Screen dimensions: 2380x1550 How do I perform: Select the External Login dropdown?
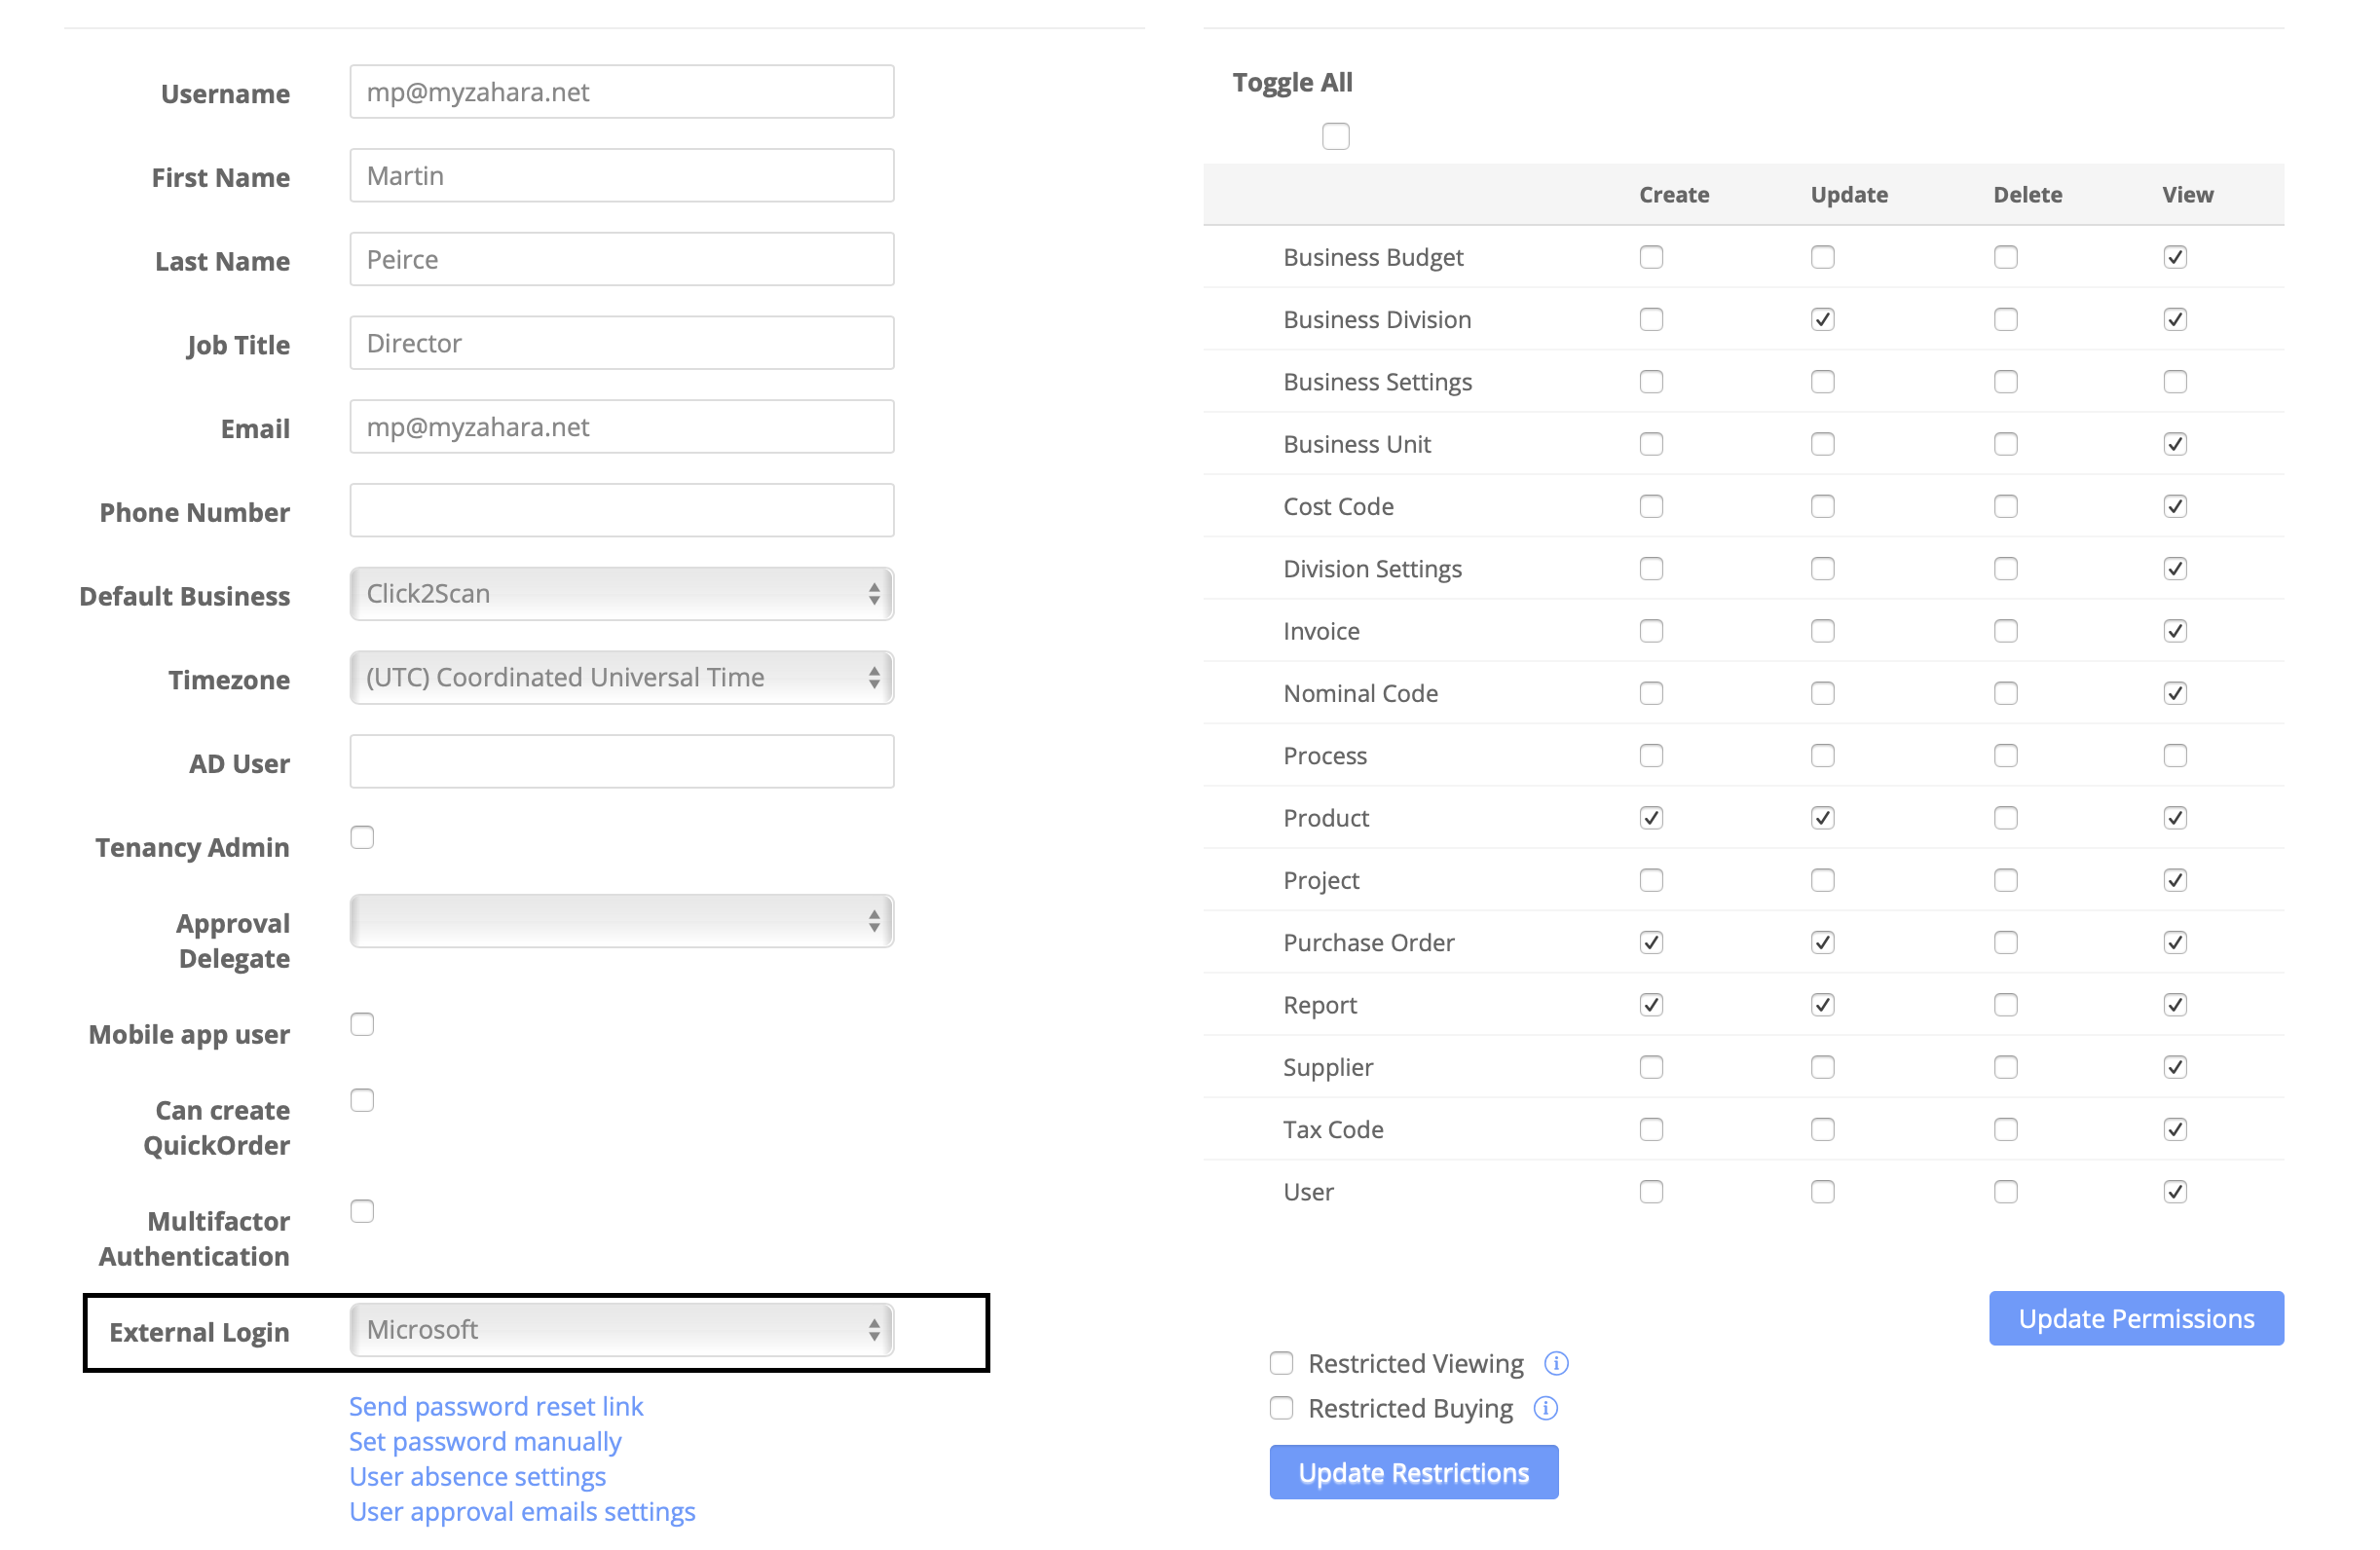point(619,1332)
